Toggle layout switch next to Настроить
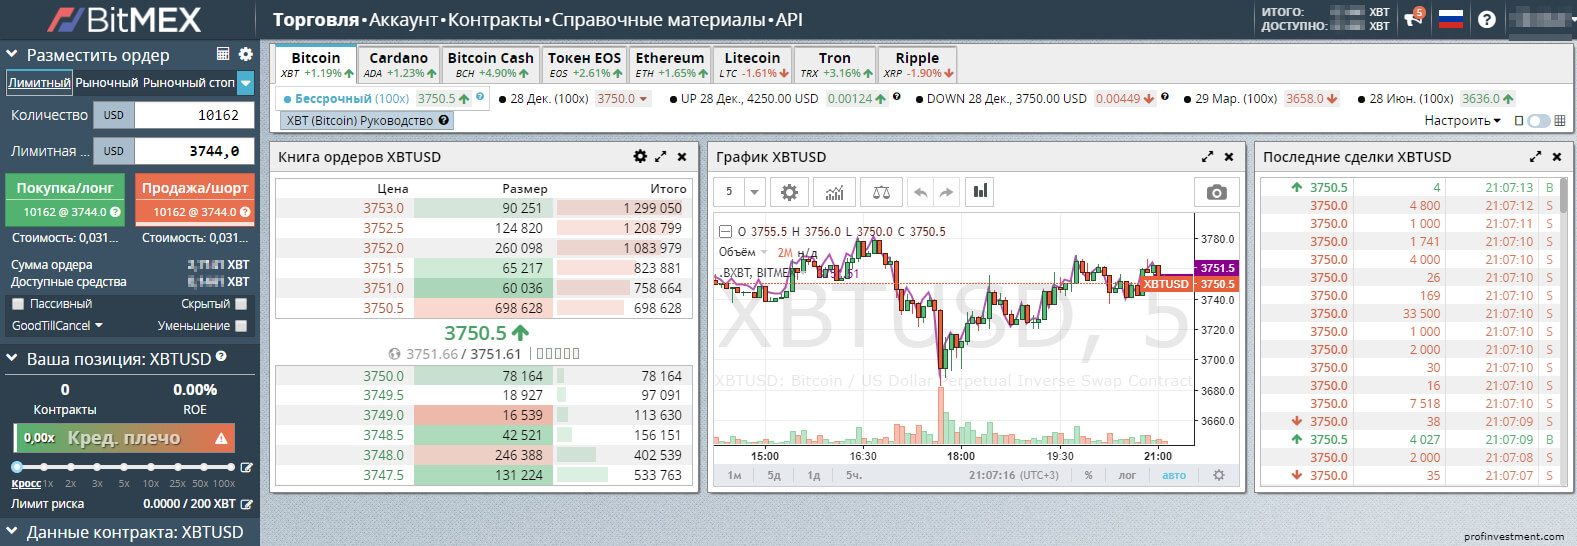 (x=1538, y=120)
